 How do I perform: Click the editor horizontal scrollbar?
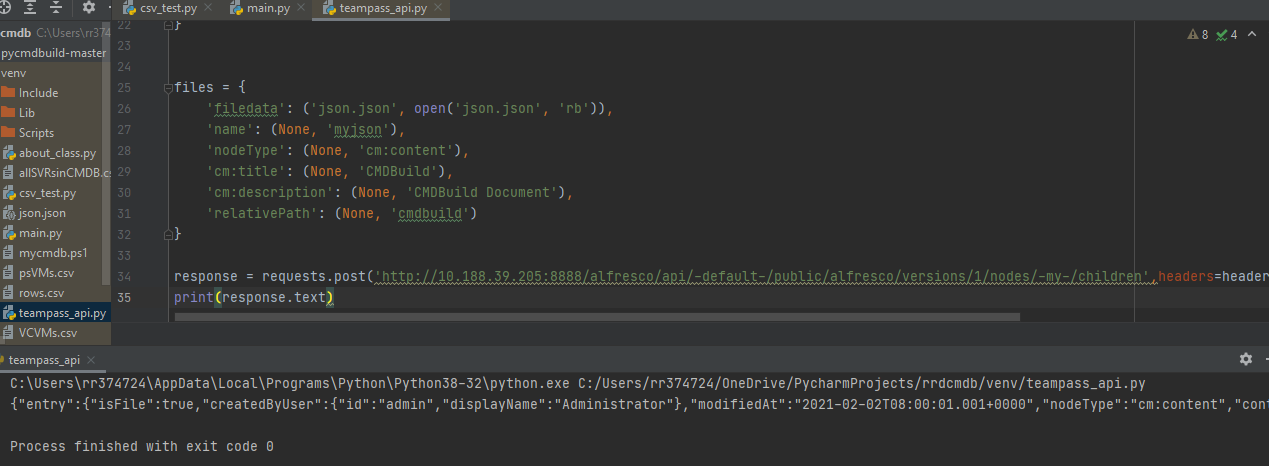[597, 317]
